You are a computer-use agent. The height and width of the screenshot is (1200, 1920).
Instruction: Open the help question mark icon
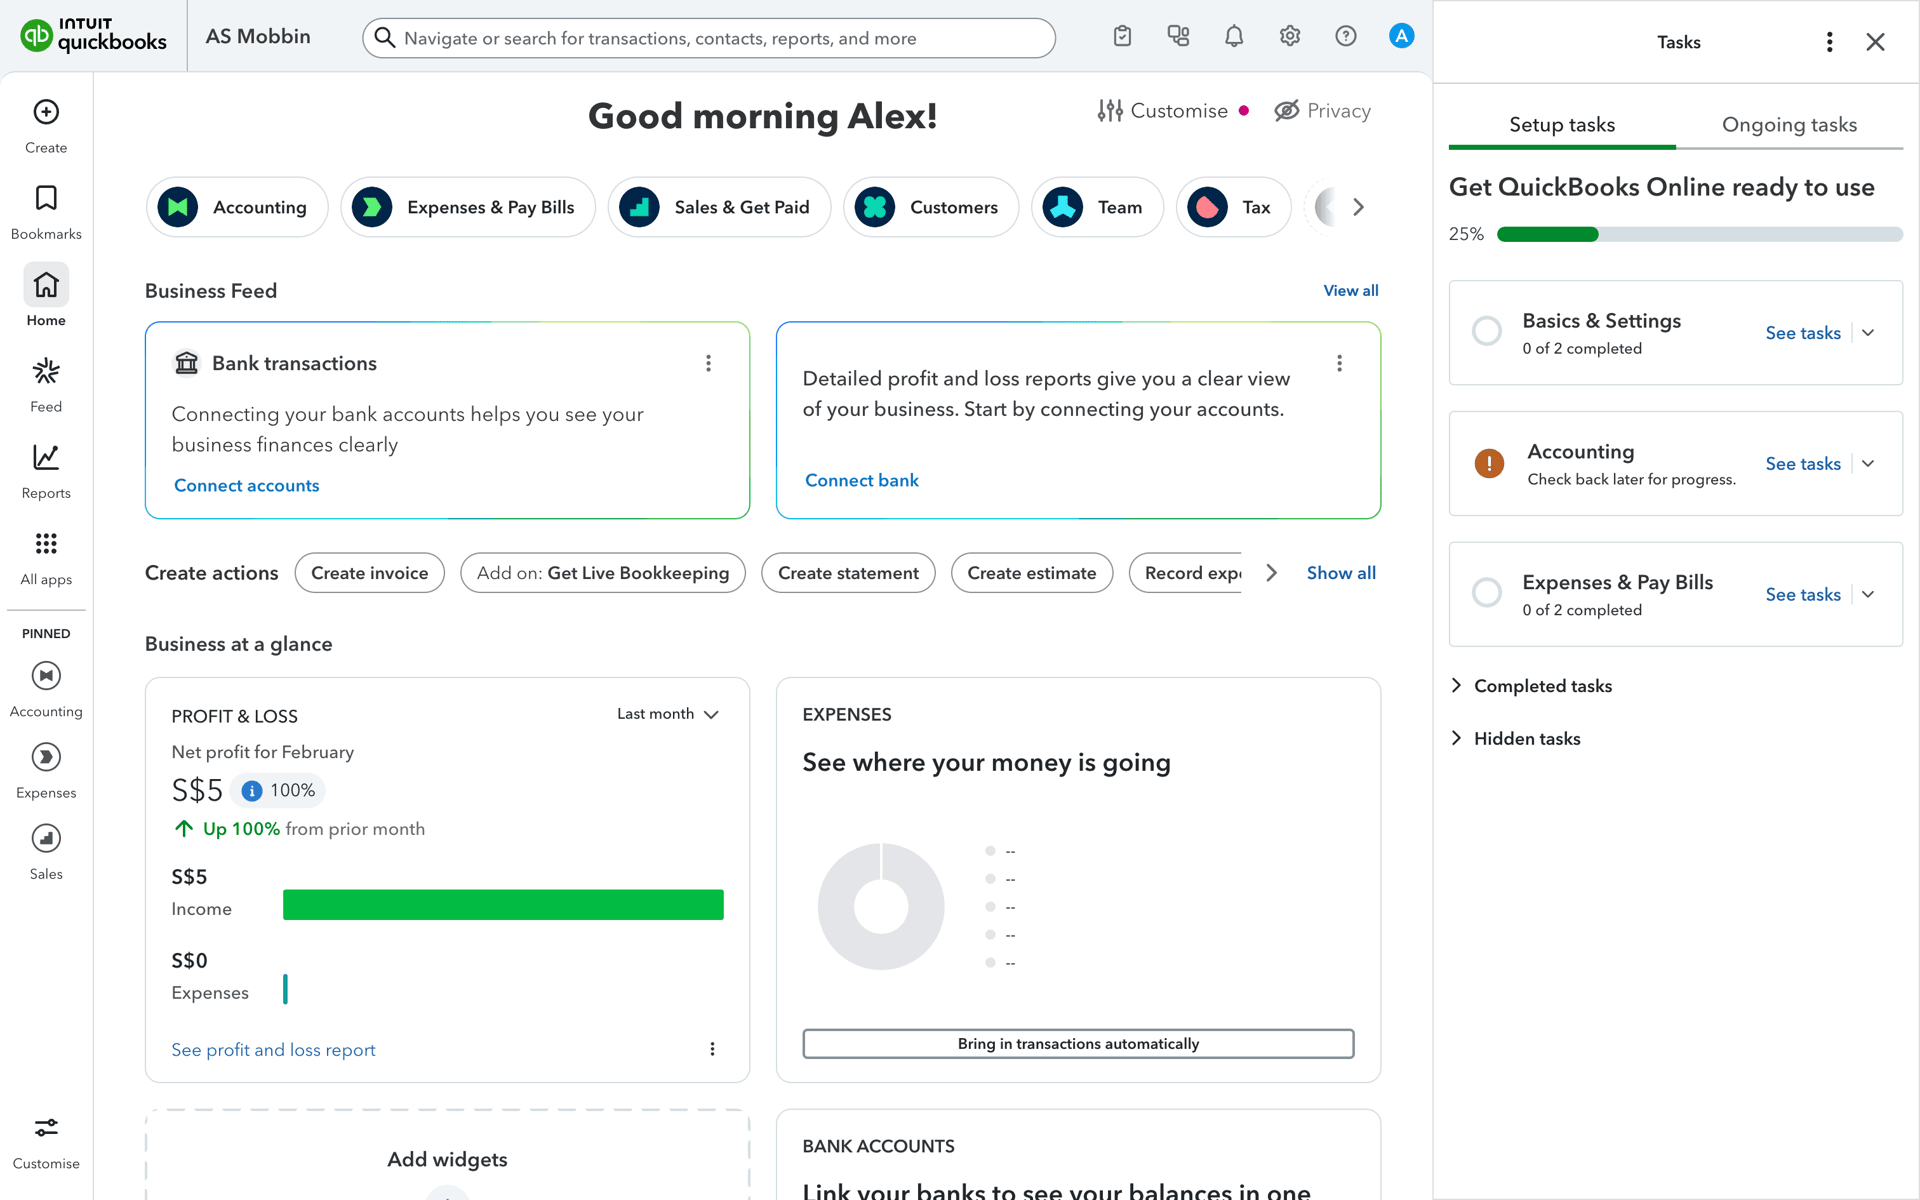(x=1346, y=36)
